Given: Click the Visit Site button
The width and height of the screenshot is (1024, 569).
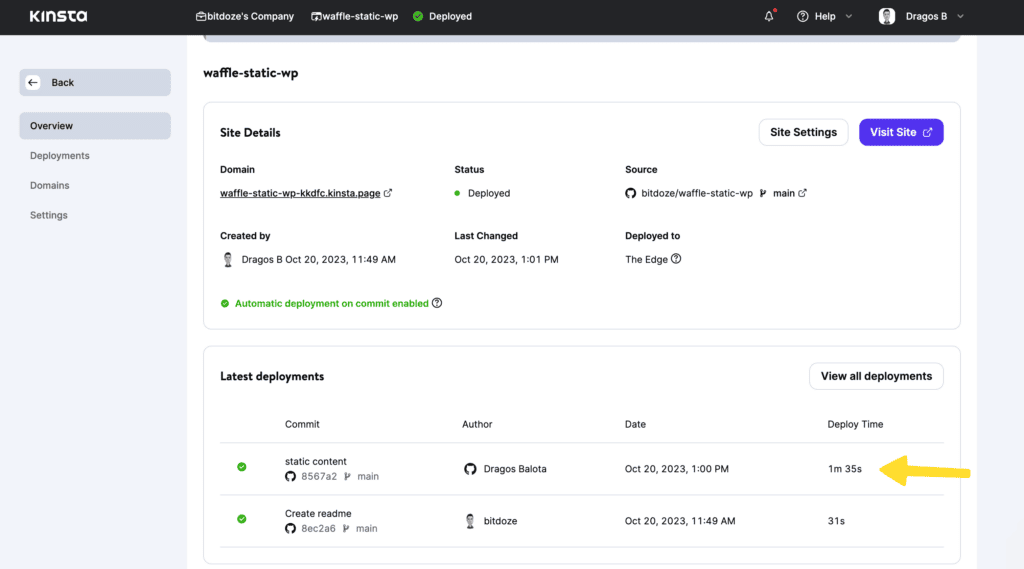Looking at the screenshot, I should (x=901, y=132).
